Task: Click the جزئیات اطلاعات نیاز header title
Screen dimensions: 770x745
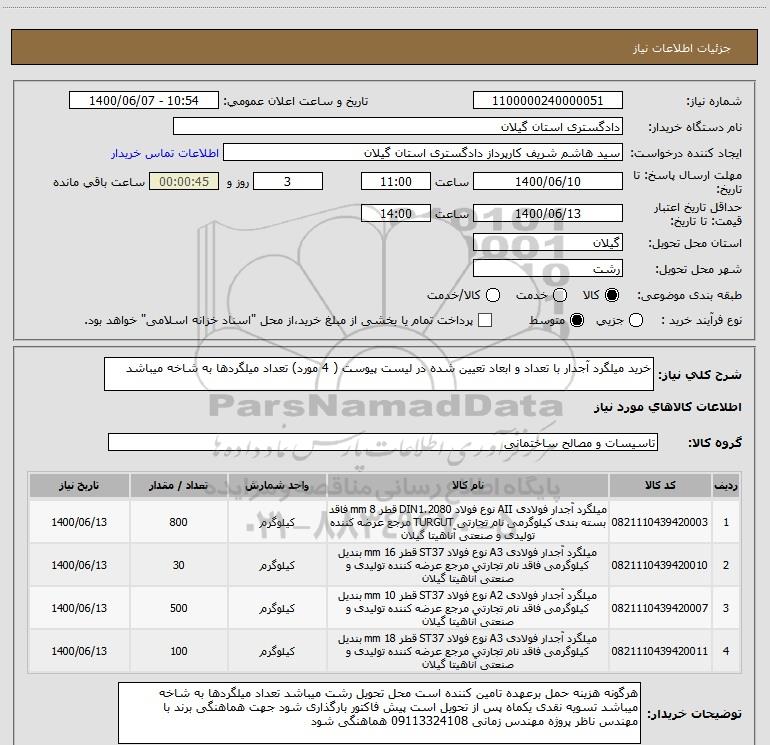Action: [682, 48]
